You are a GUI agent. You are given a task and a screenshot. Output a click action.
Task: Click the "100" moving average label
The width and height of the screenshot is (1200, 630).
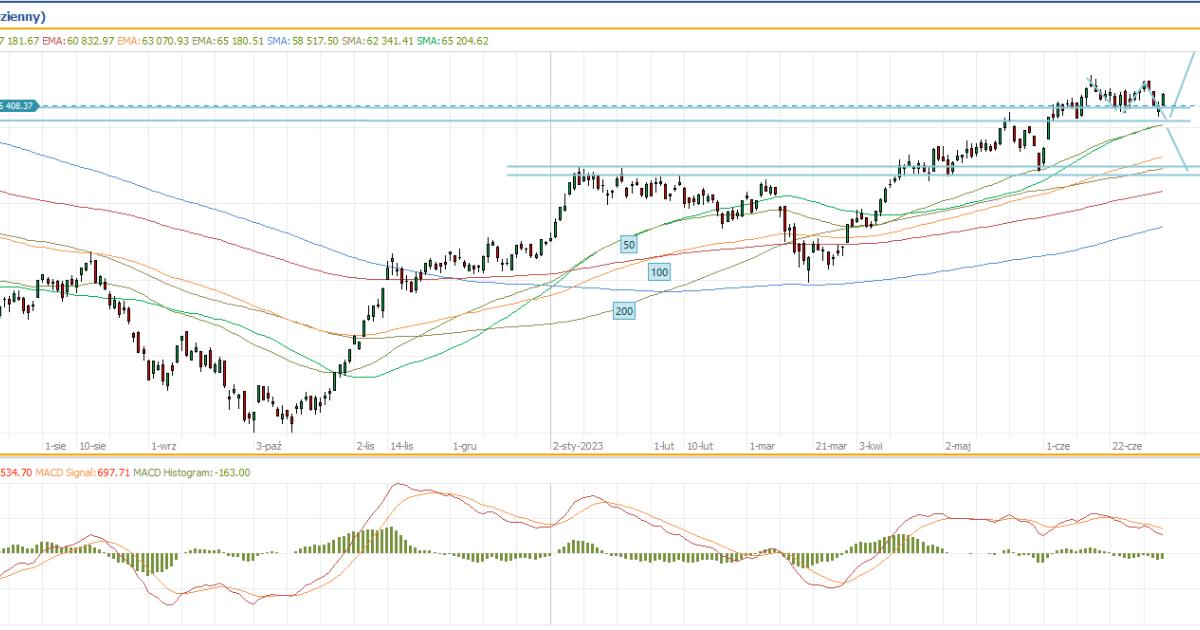coord(659,272)
